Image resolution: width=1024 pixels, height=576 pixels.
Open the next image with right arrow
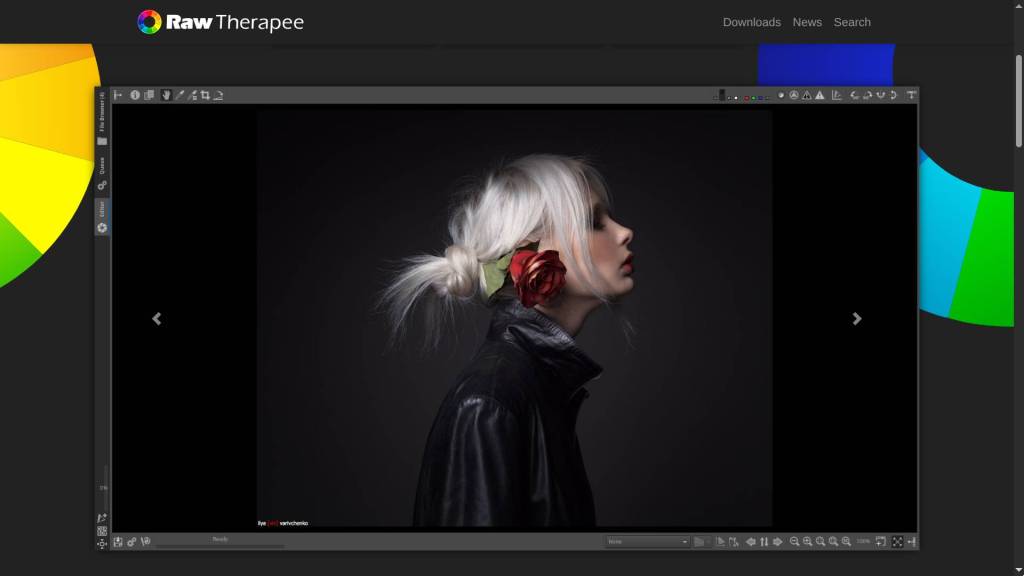coord(777,542)
